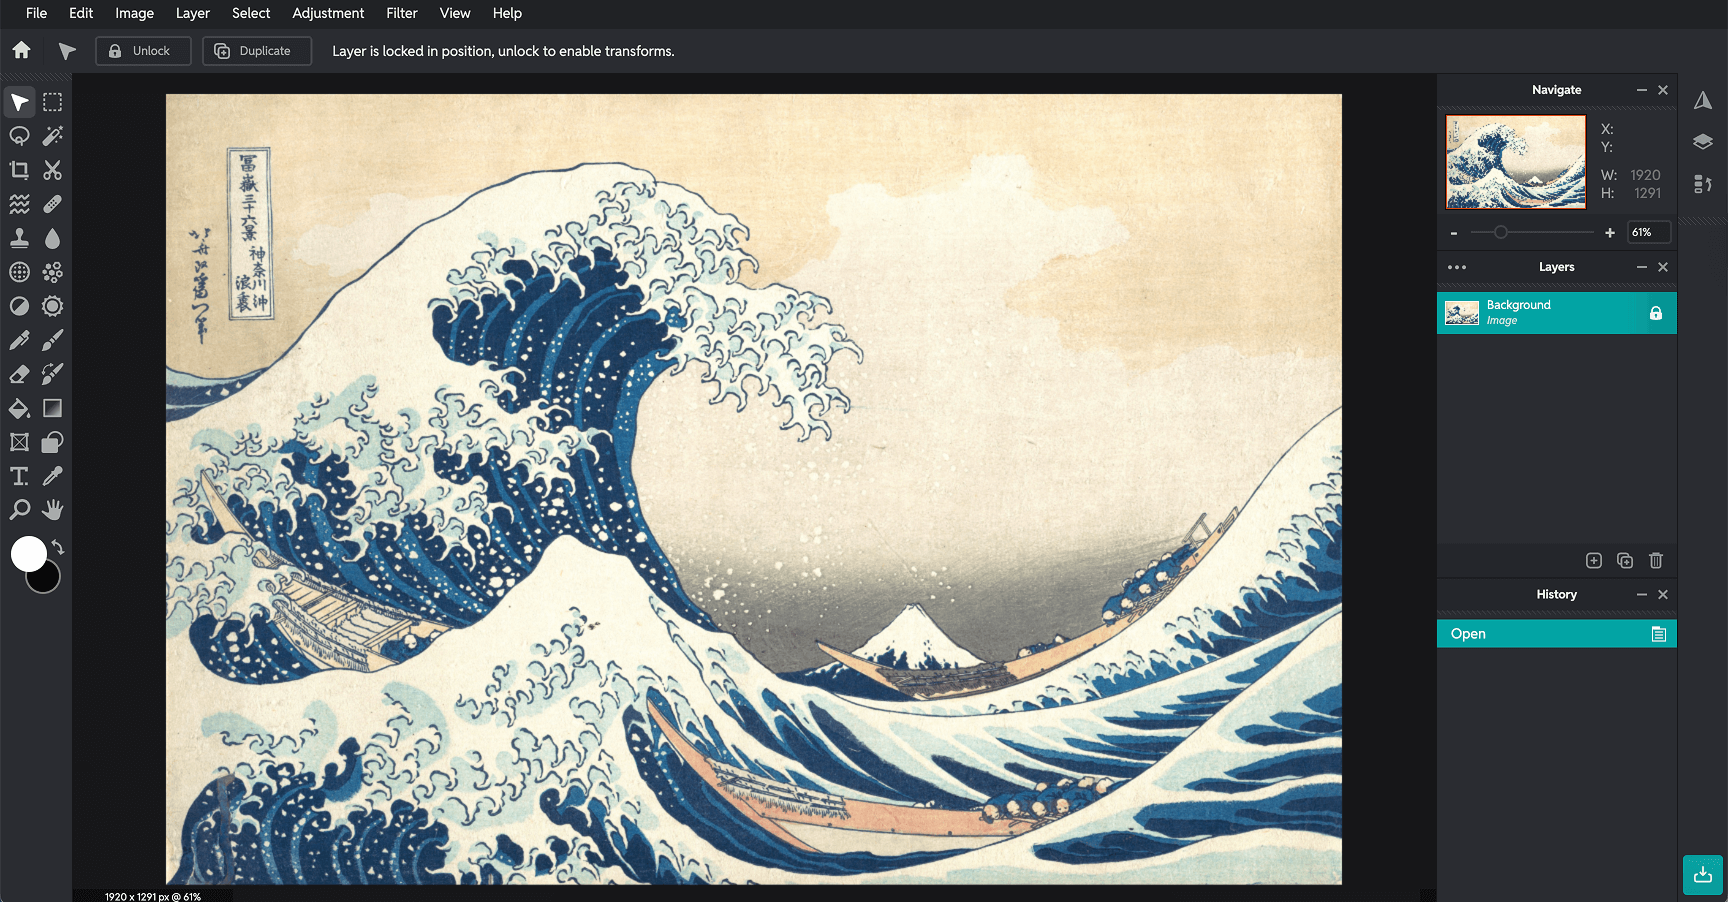This screenshot has width=1728, height=902.
Task: Select the Clone stamp tool
Action: (19, 238)
